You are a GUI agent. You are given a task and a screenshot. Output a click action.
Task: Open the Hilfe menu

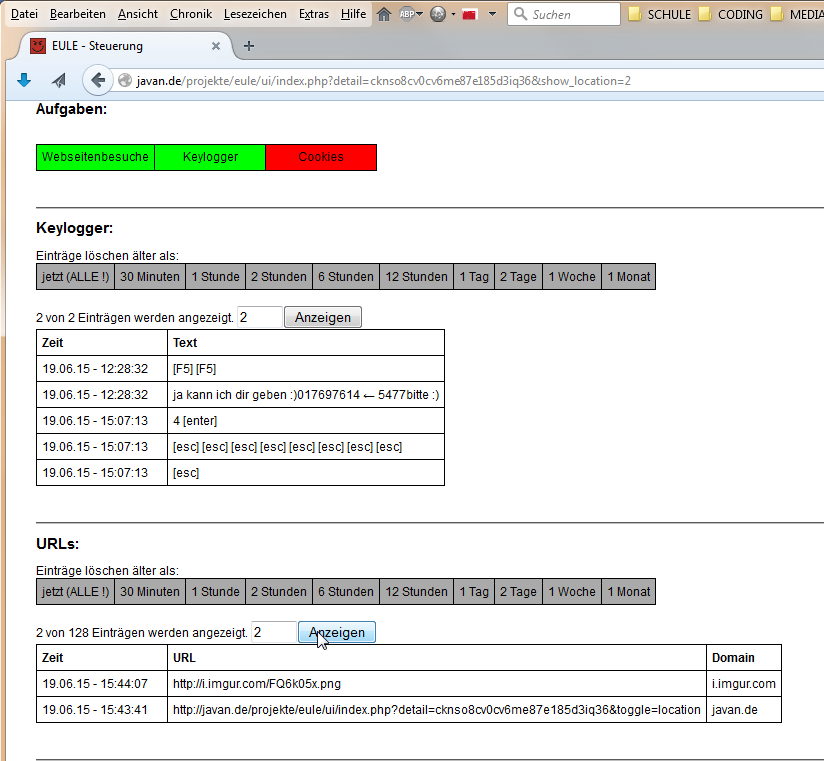pyautogui.click(x=353, y=14)
